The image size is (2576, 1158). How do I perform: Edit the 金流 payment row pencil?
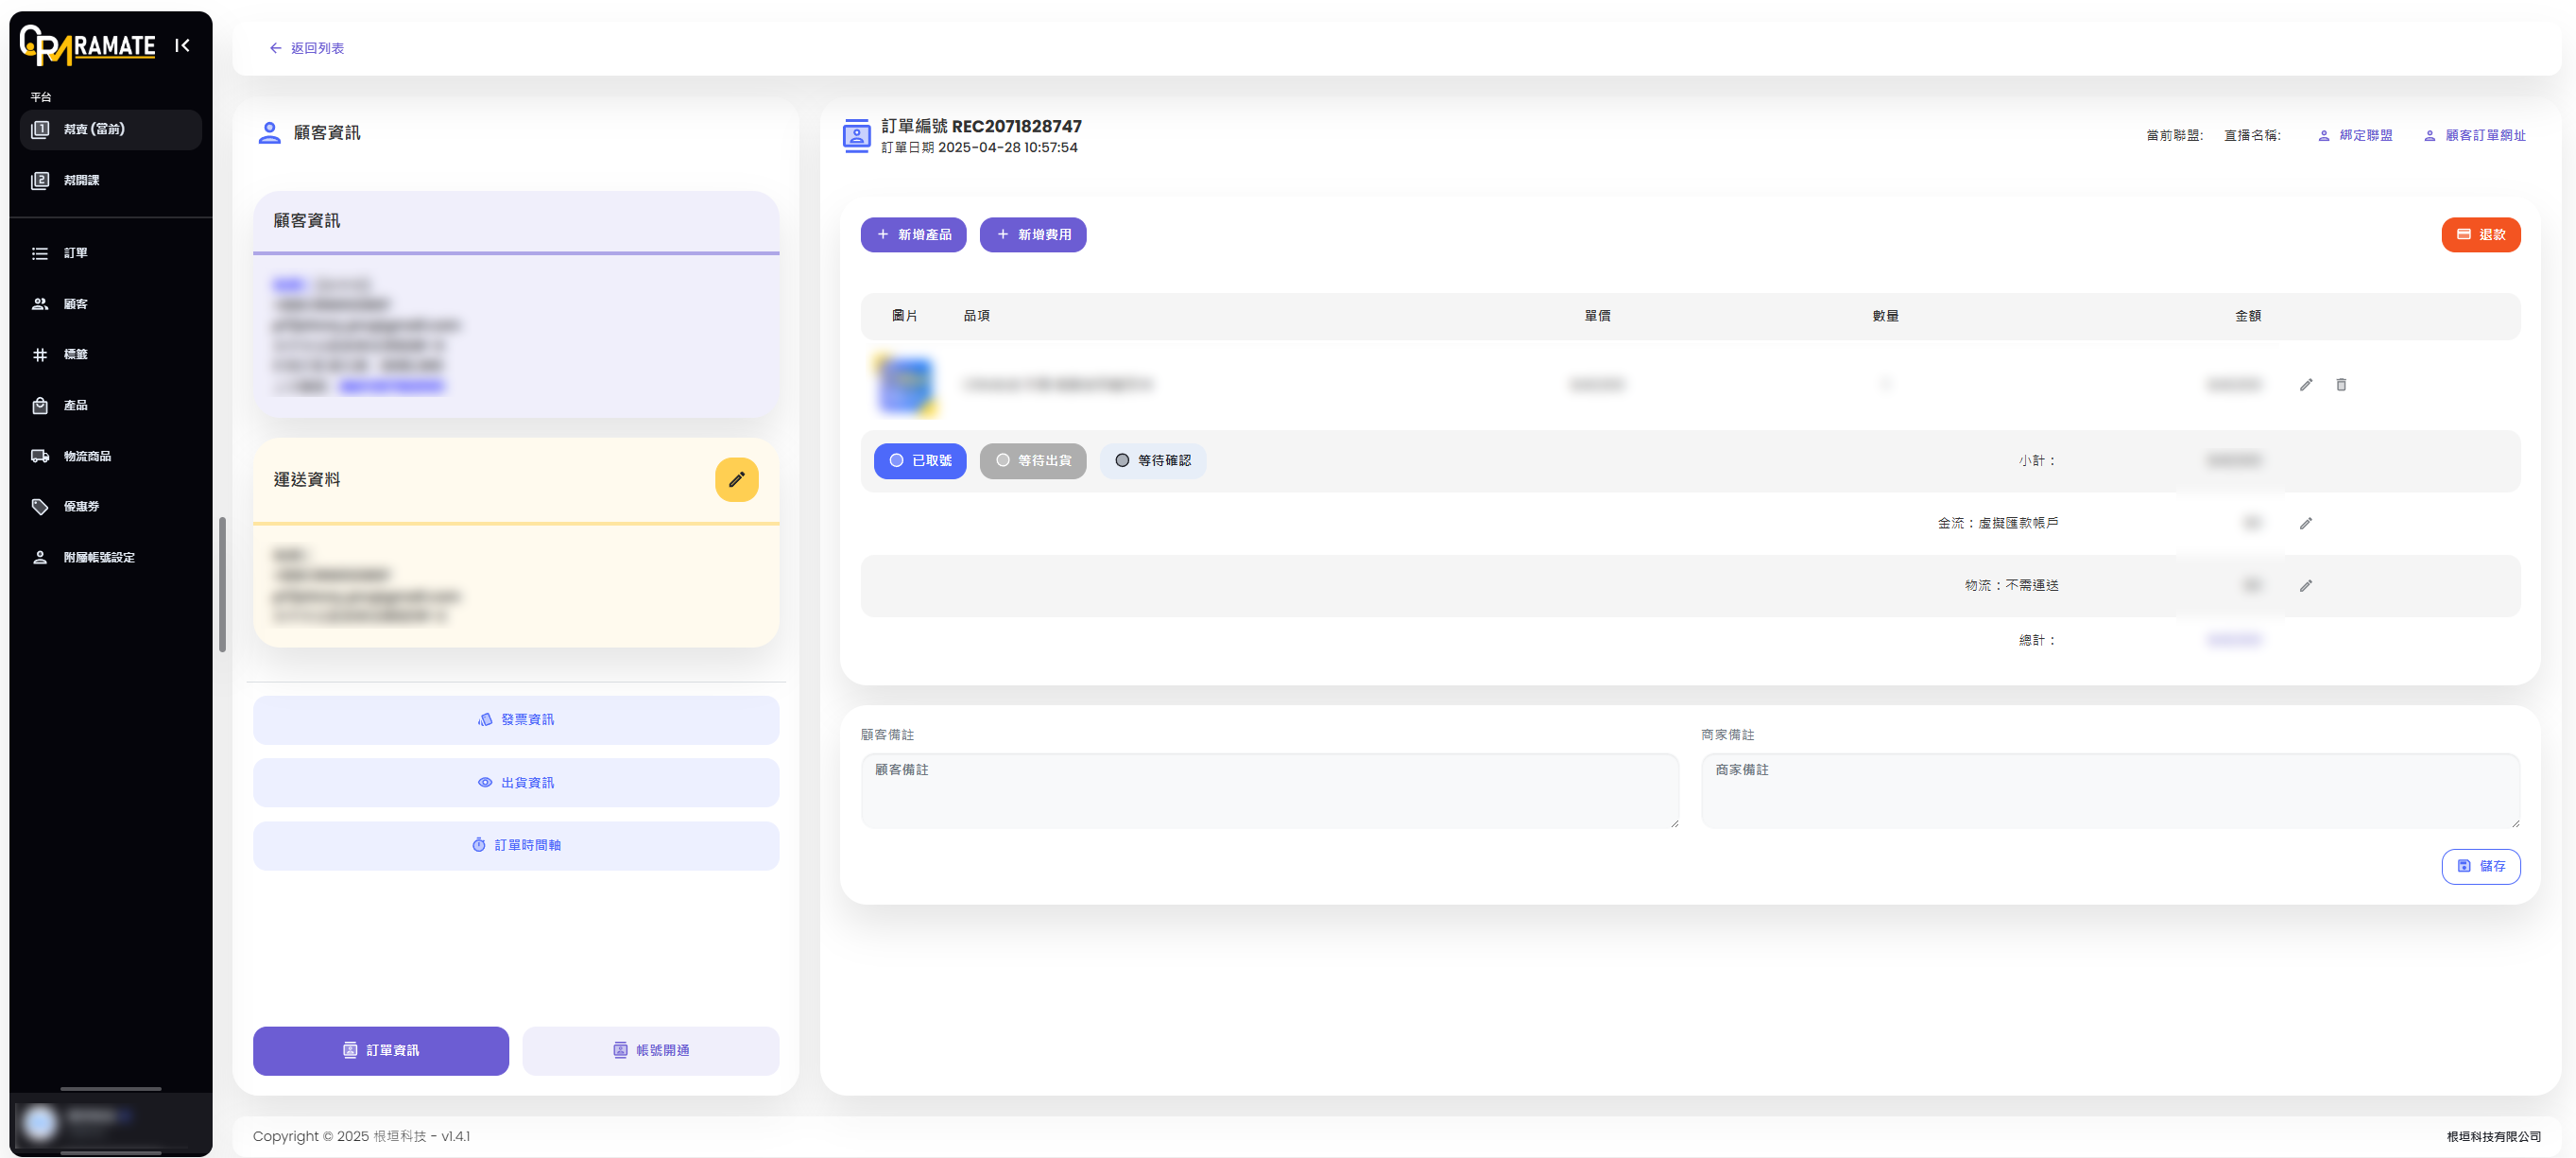click(x=2305, y=523)
